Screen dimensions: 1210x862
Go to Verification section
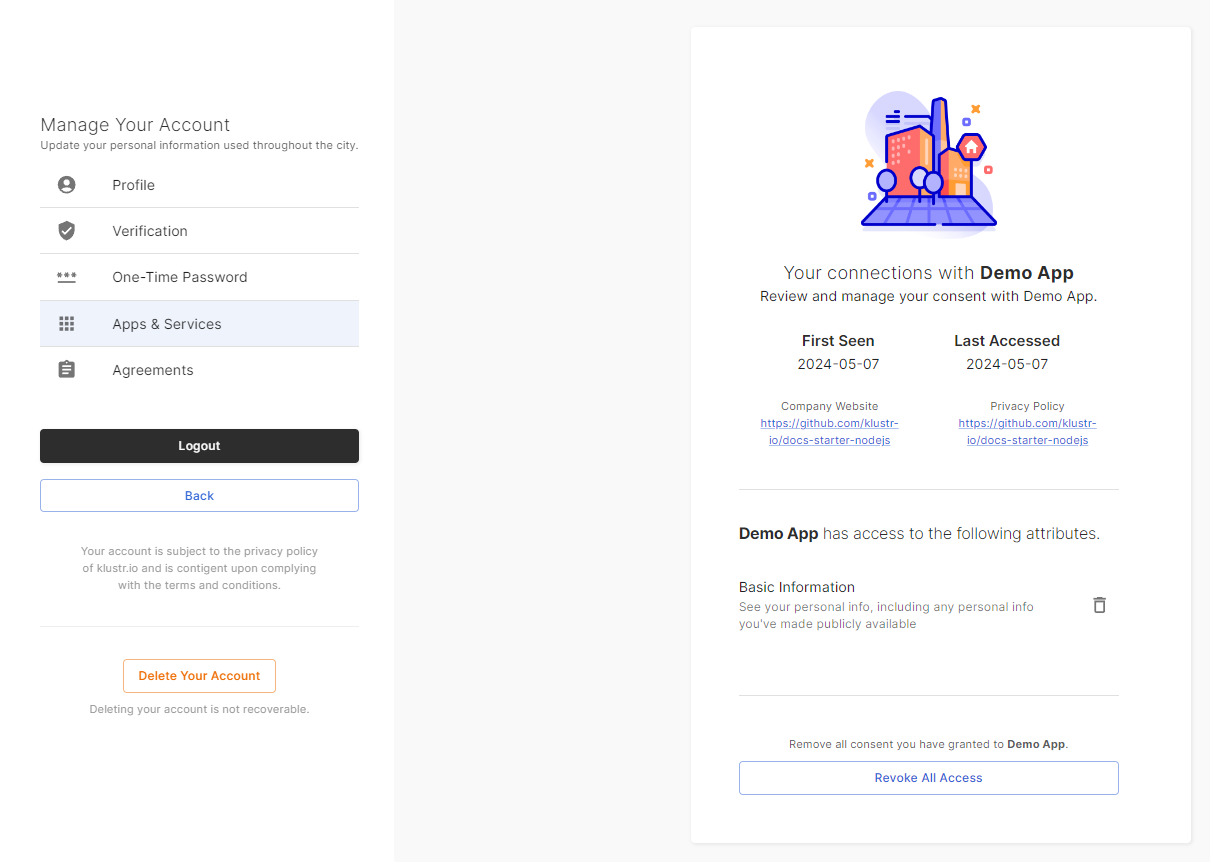(150, 231)
